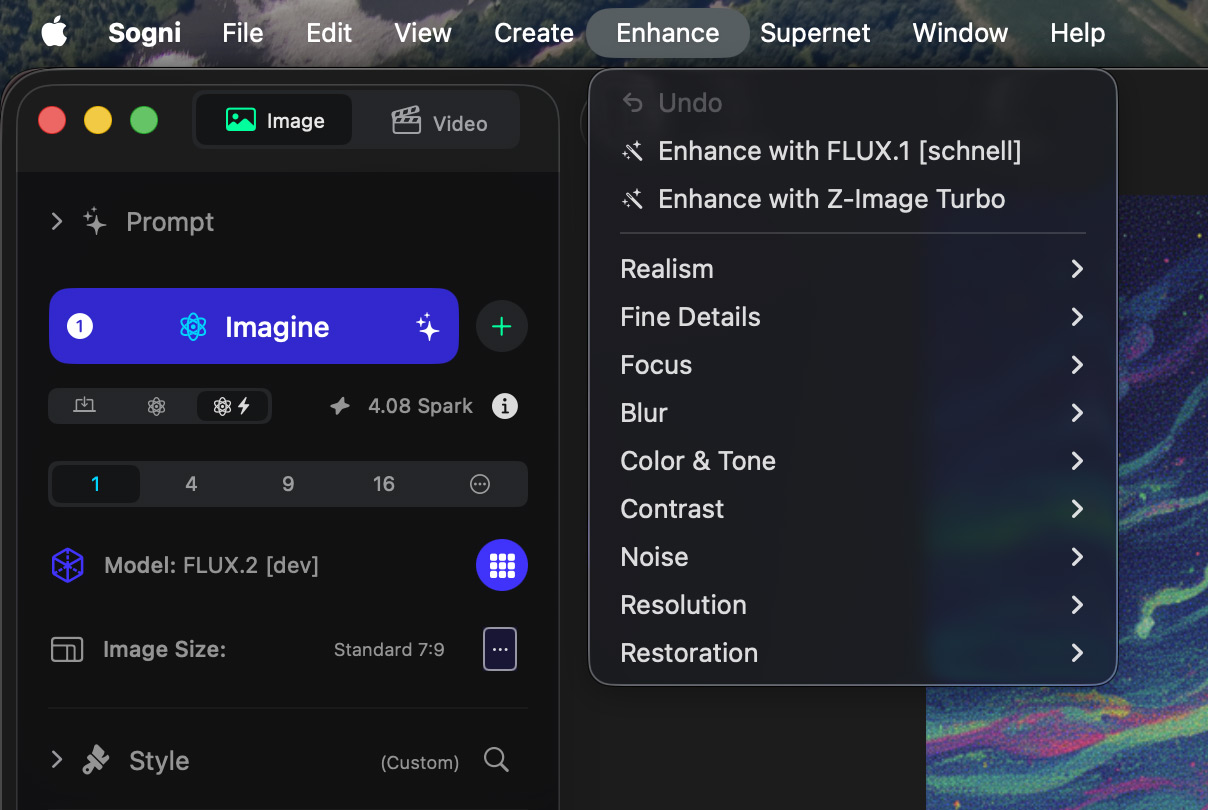The height and width of the screenshot is (810, 1208).
Task: Click the Spark info icon
Action: (505, 406)
